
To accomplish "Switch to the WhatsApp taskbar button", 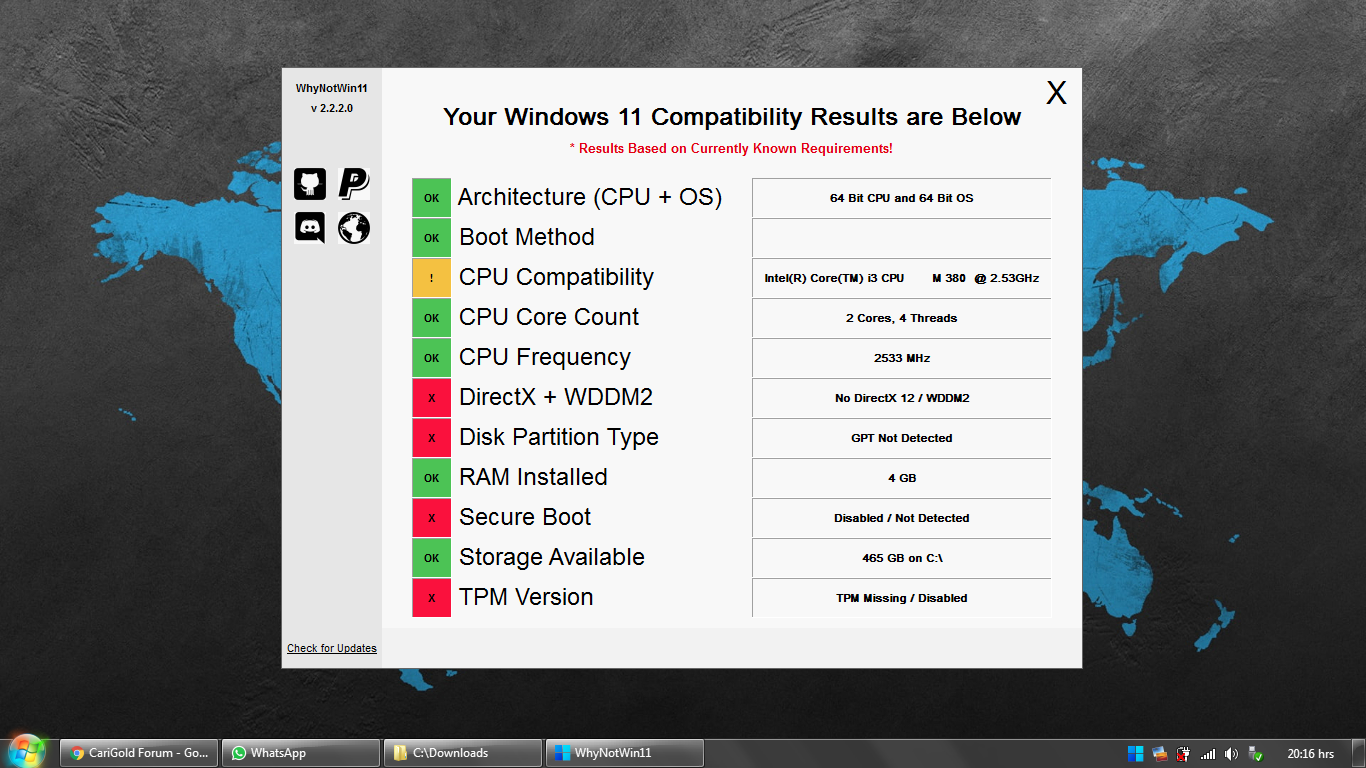I will point(301,753).
